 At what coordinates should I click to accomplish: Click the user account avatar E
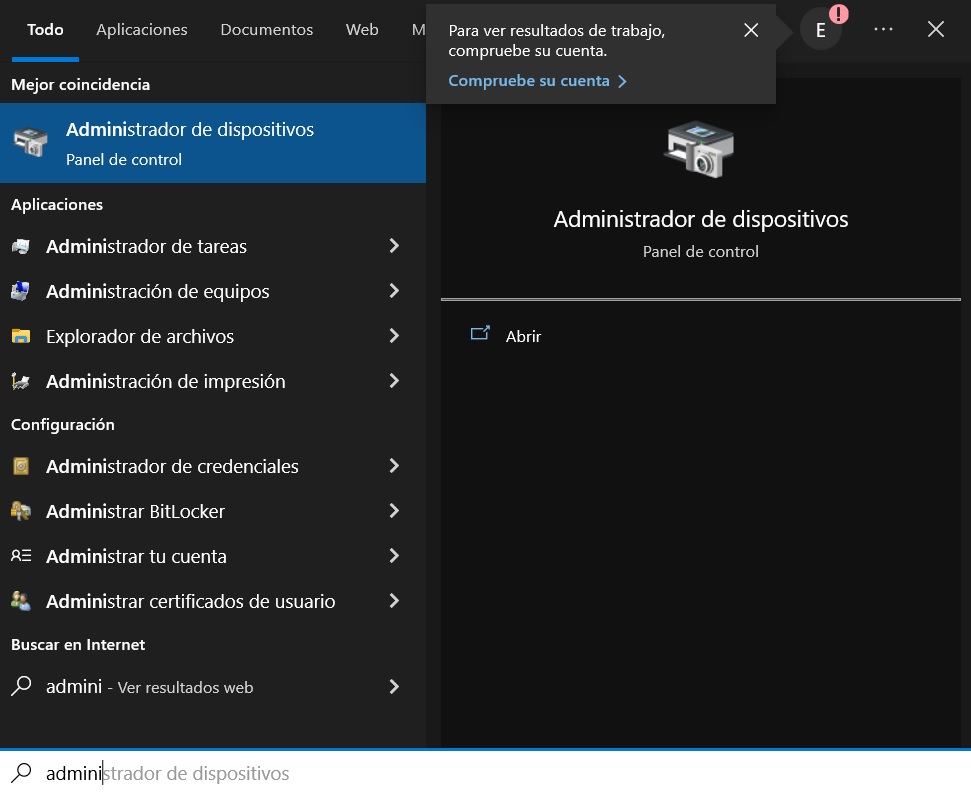tap(821, 30)
